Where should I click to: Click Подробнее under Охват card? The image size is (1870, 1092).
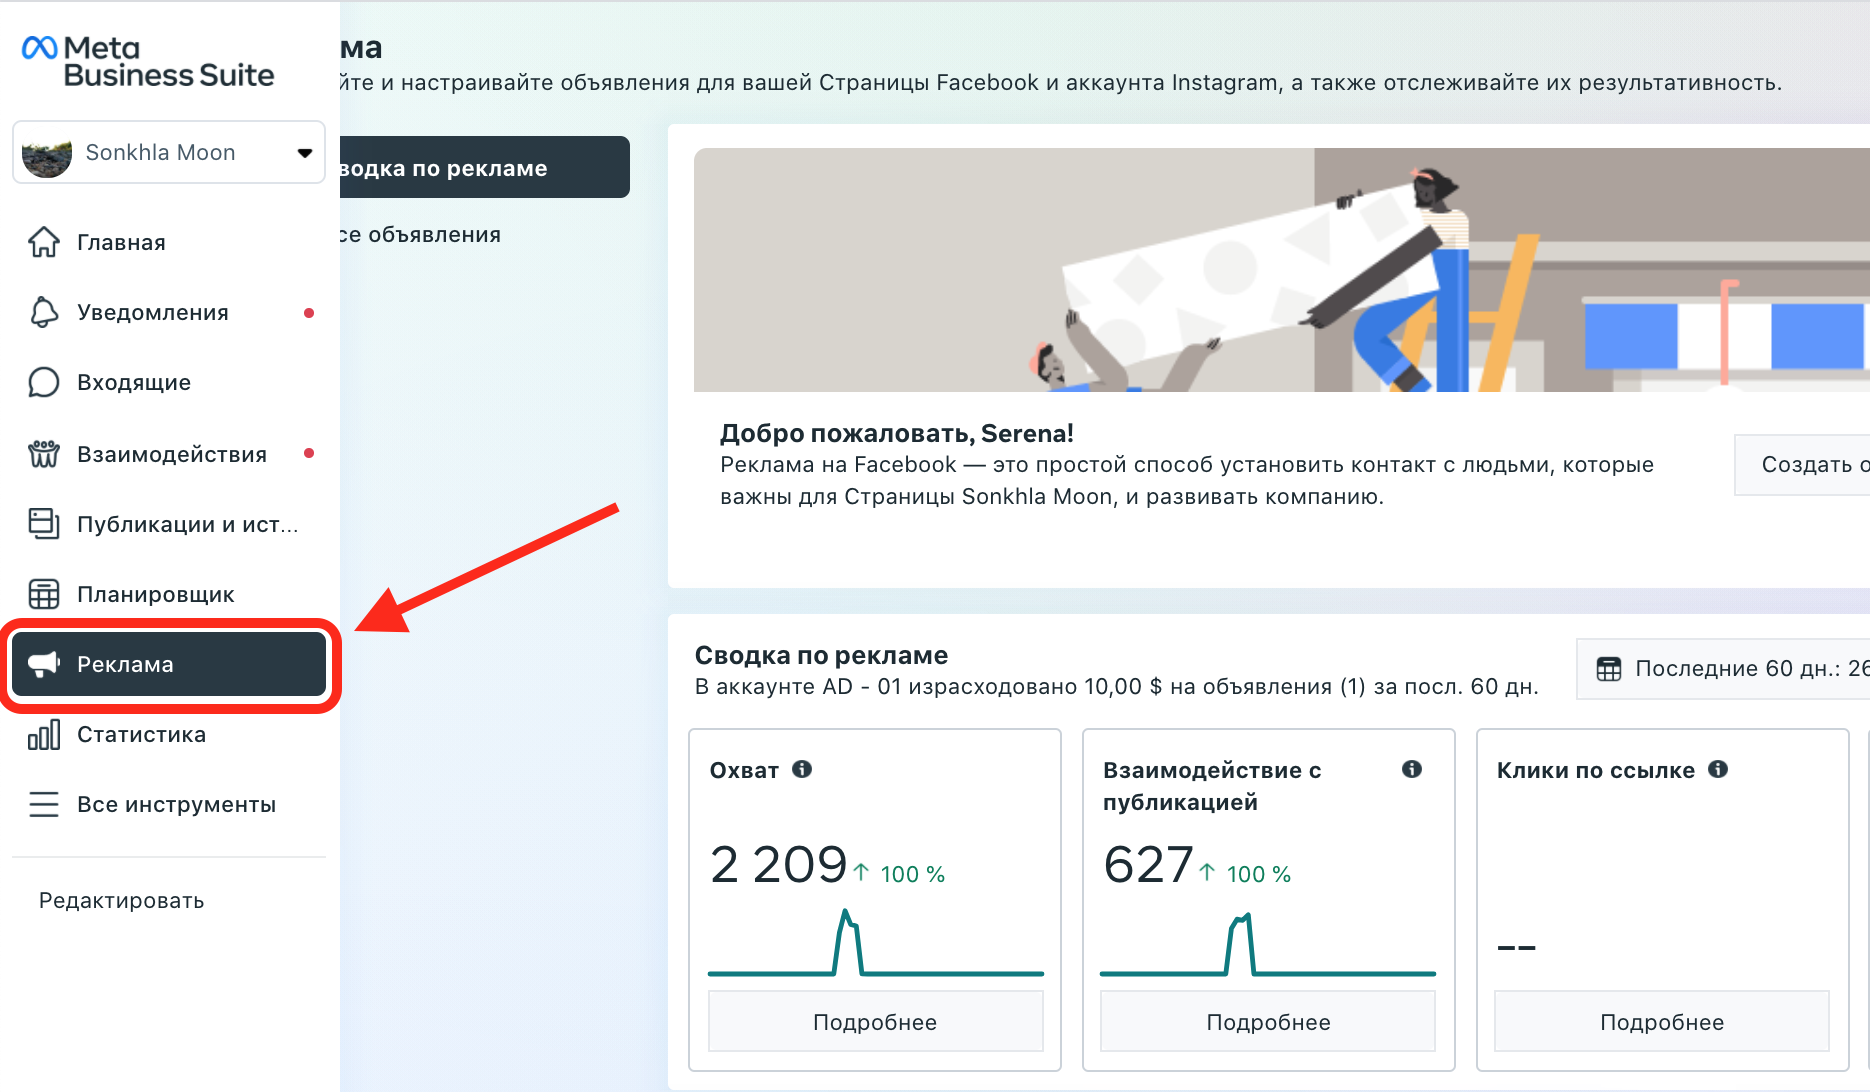tap(875, 1021)
